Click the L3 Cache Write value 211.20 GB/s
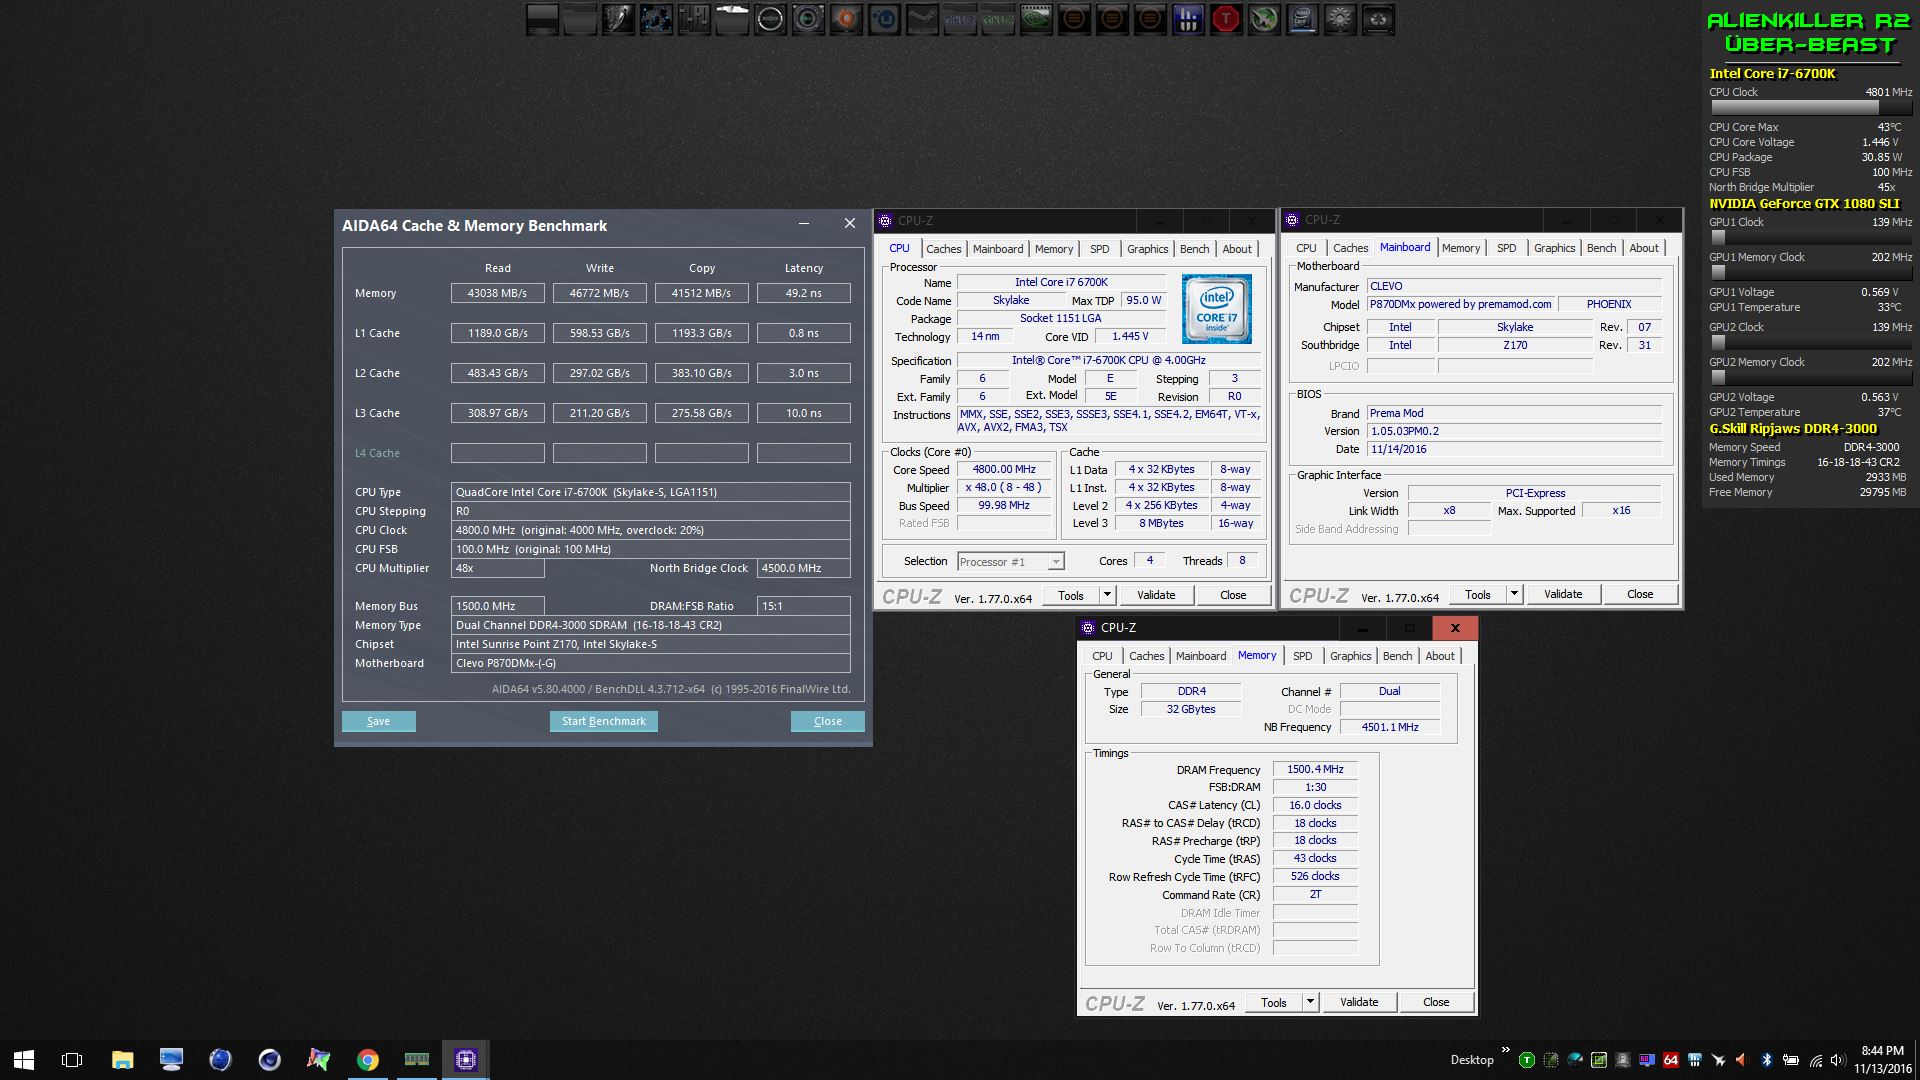 (x=600, y=413)
